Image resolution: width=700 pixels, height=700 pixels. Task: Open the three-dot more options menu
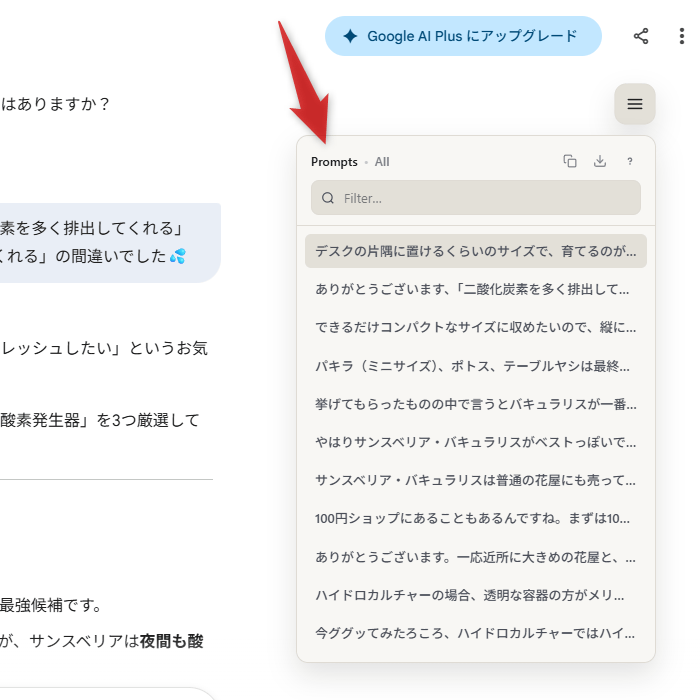pyautogui.click(x=682, y=36)
